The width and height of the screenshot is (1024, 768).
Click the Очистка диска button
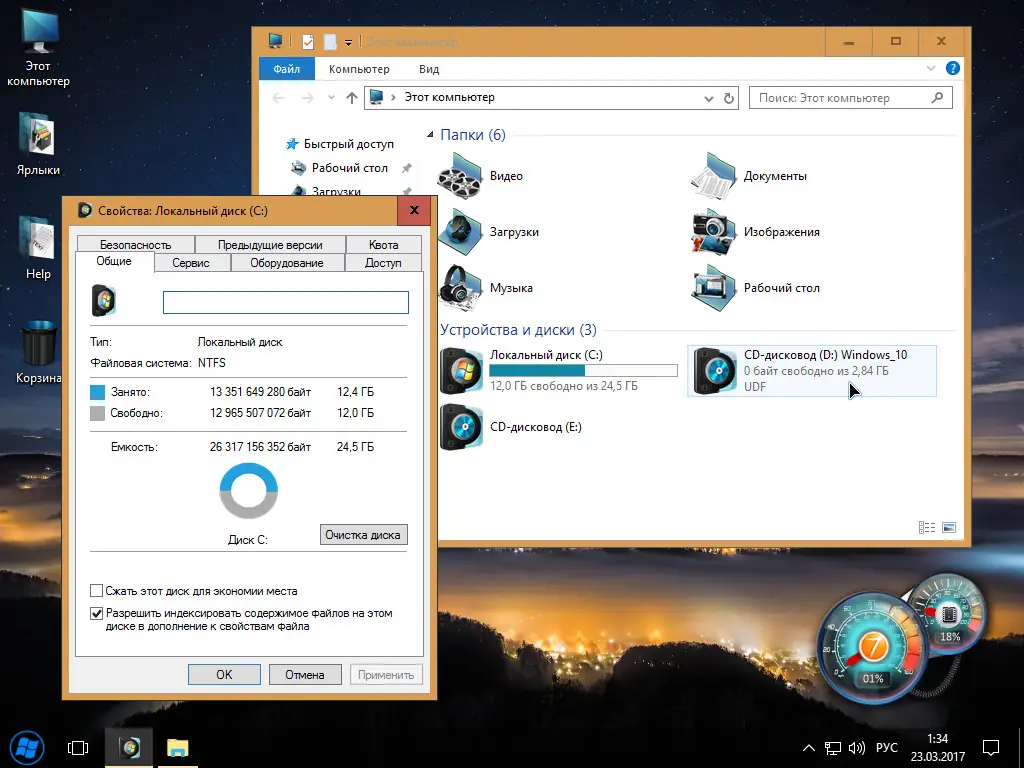click(x=364, y=535)
